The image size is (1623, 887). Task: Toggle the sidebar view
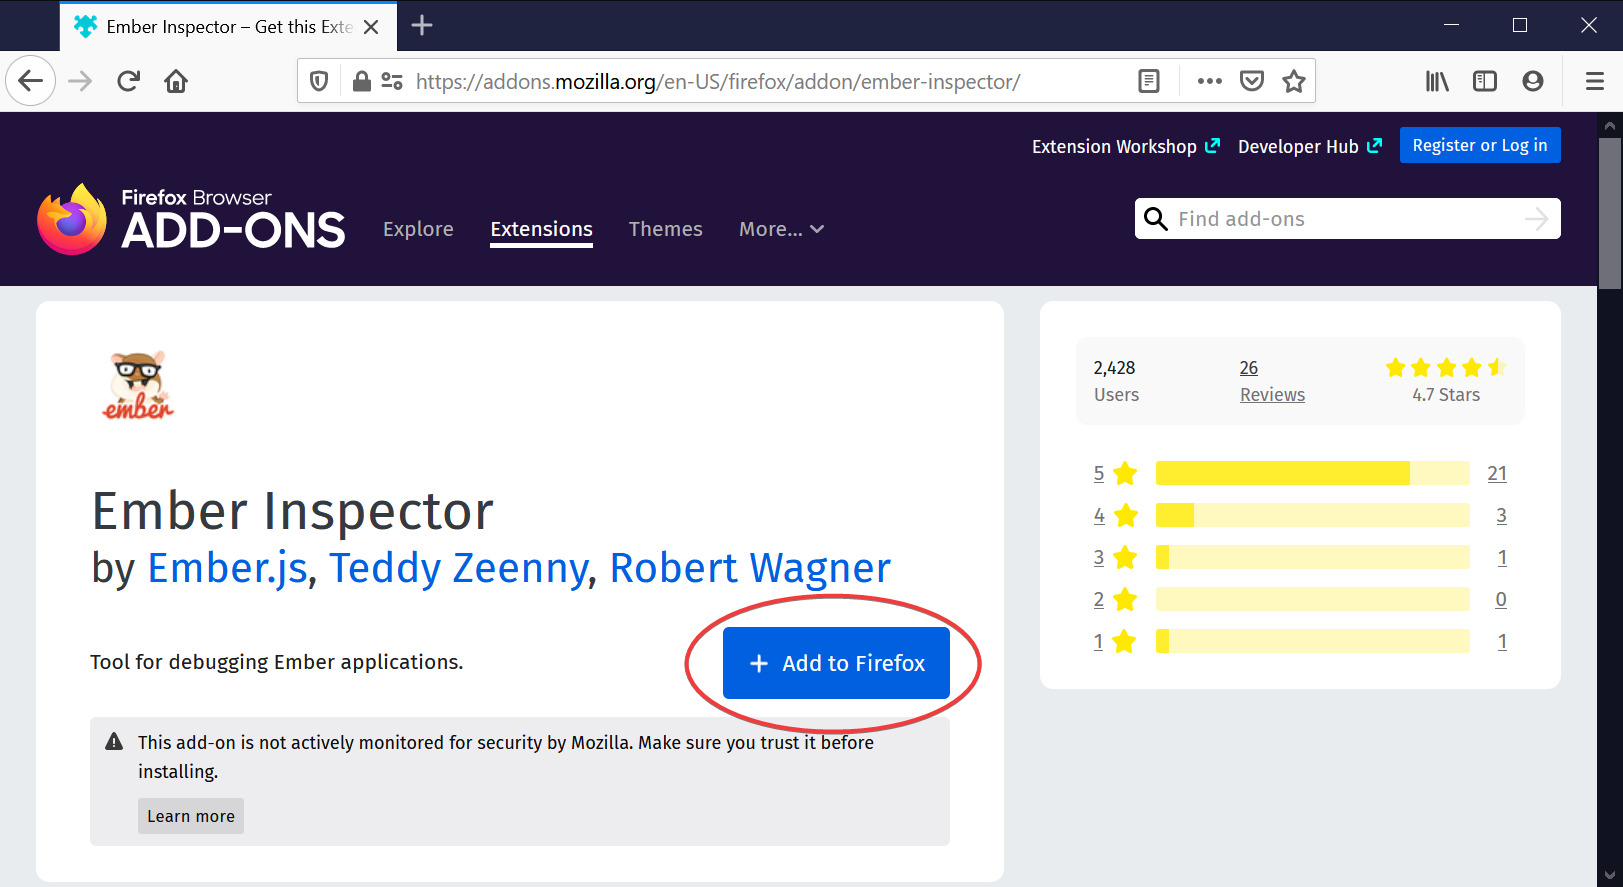pos(1485,81)
